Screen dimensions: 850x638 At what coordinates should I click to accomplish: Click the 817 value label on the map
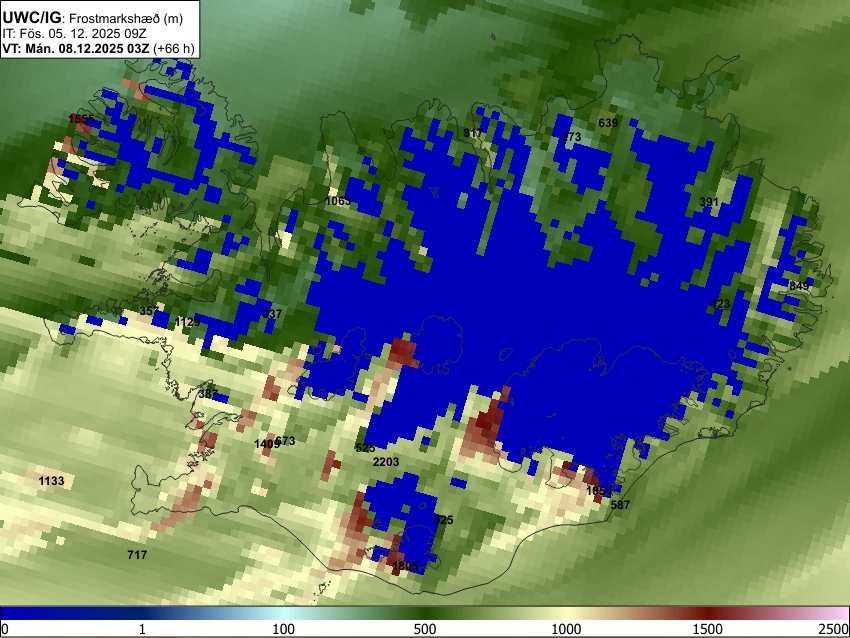pos(473,133)
